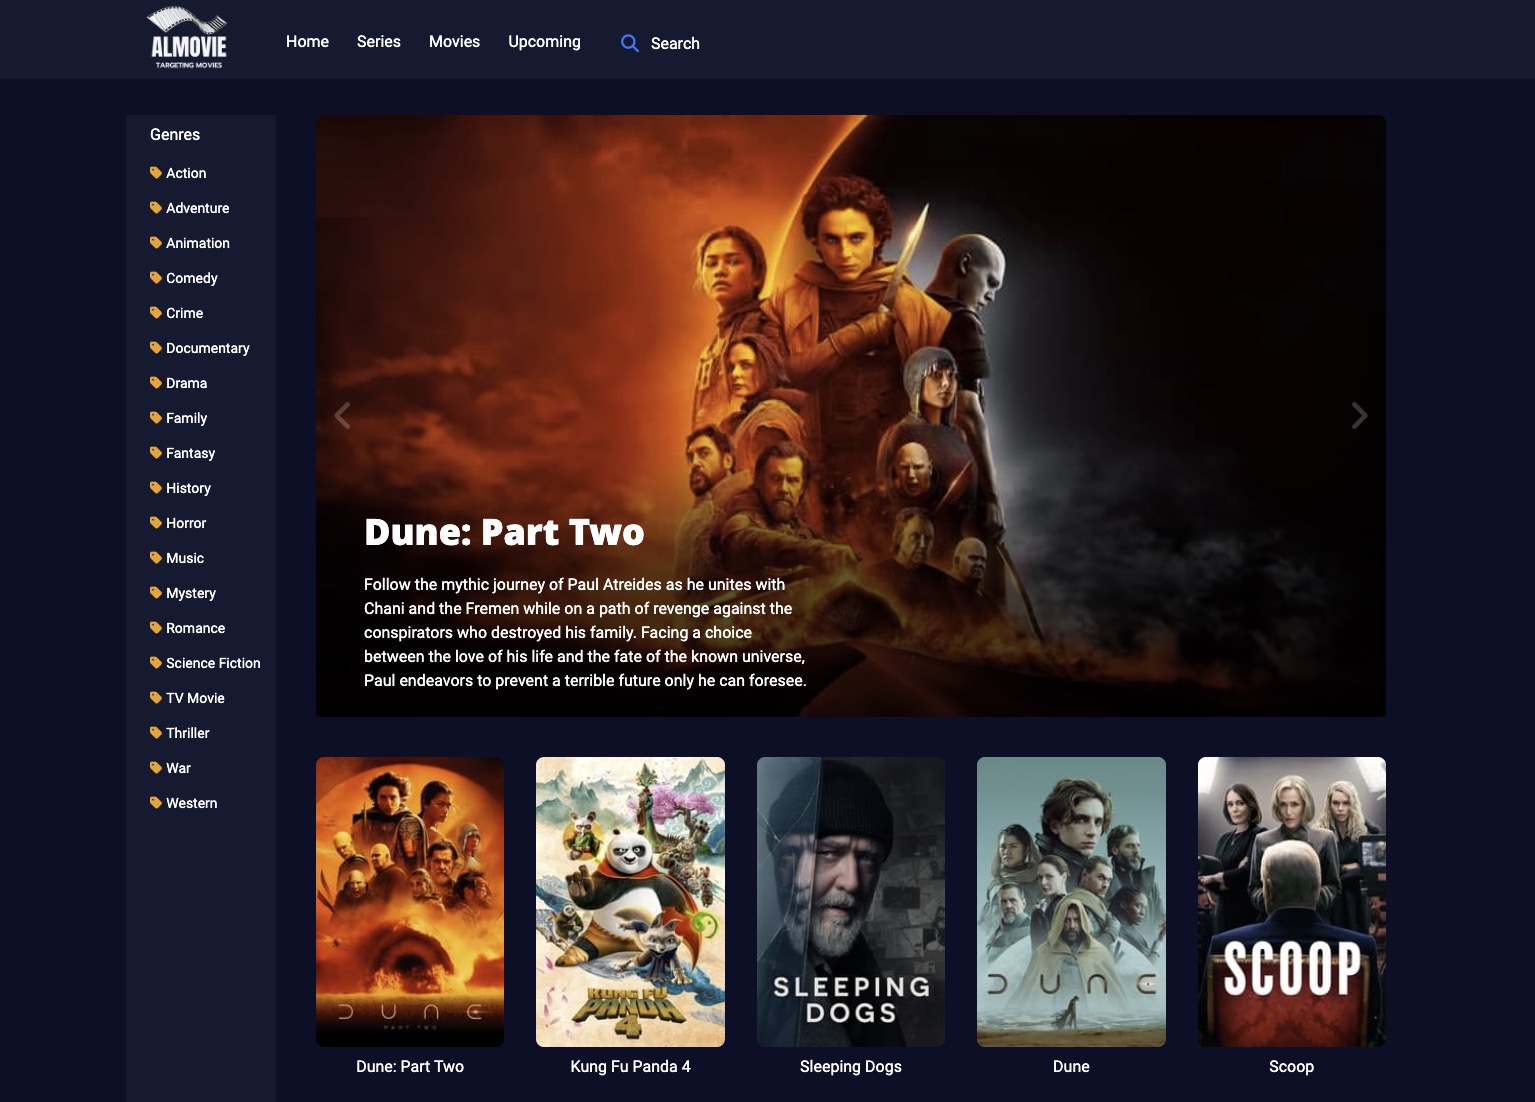Filter by the Music genre
Image resolution: width=1535 pixels, height=1102 pixels.
185,558
